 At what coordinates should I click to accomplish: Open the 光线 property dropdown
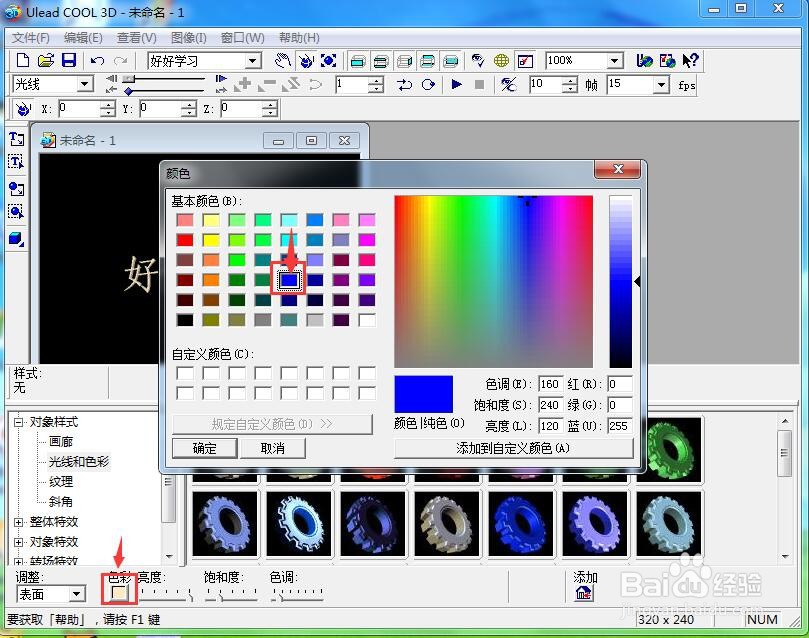tap(85, 84)
